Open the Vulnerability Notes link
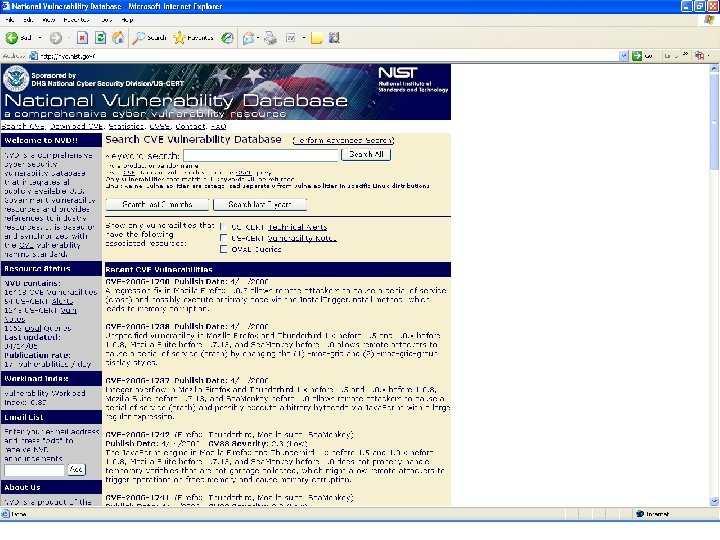 pyautogui.click(x=302, y=238)
